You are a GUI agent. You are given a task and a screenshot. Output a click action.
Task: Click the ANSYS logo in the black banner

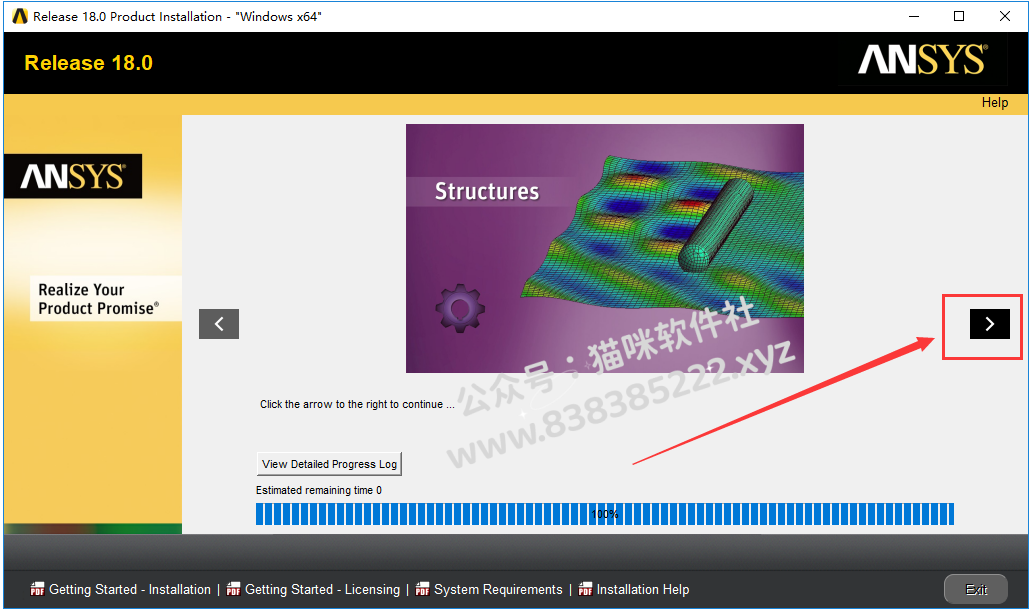tap(923, 60)
